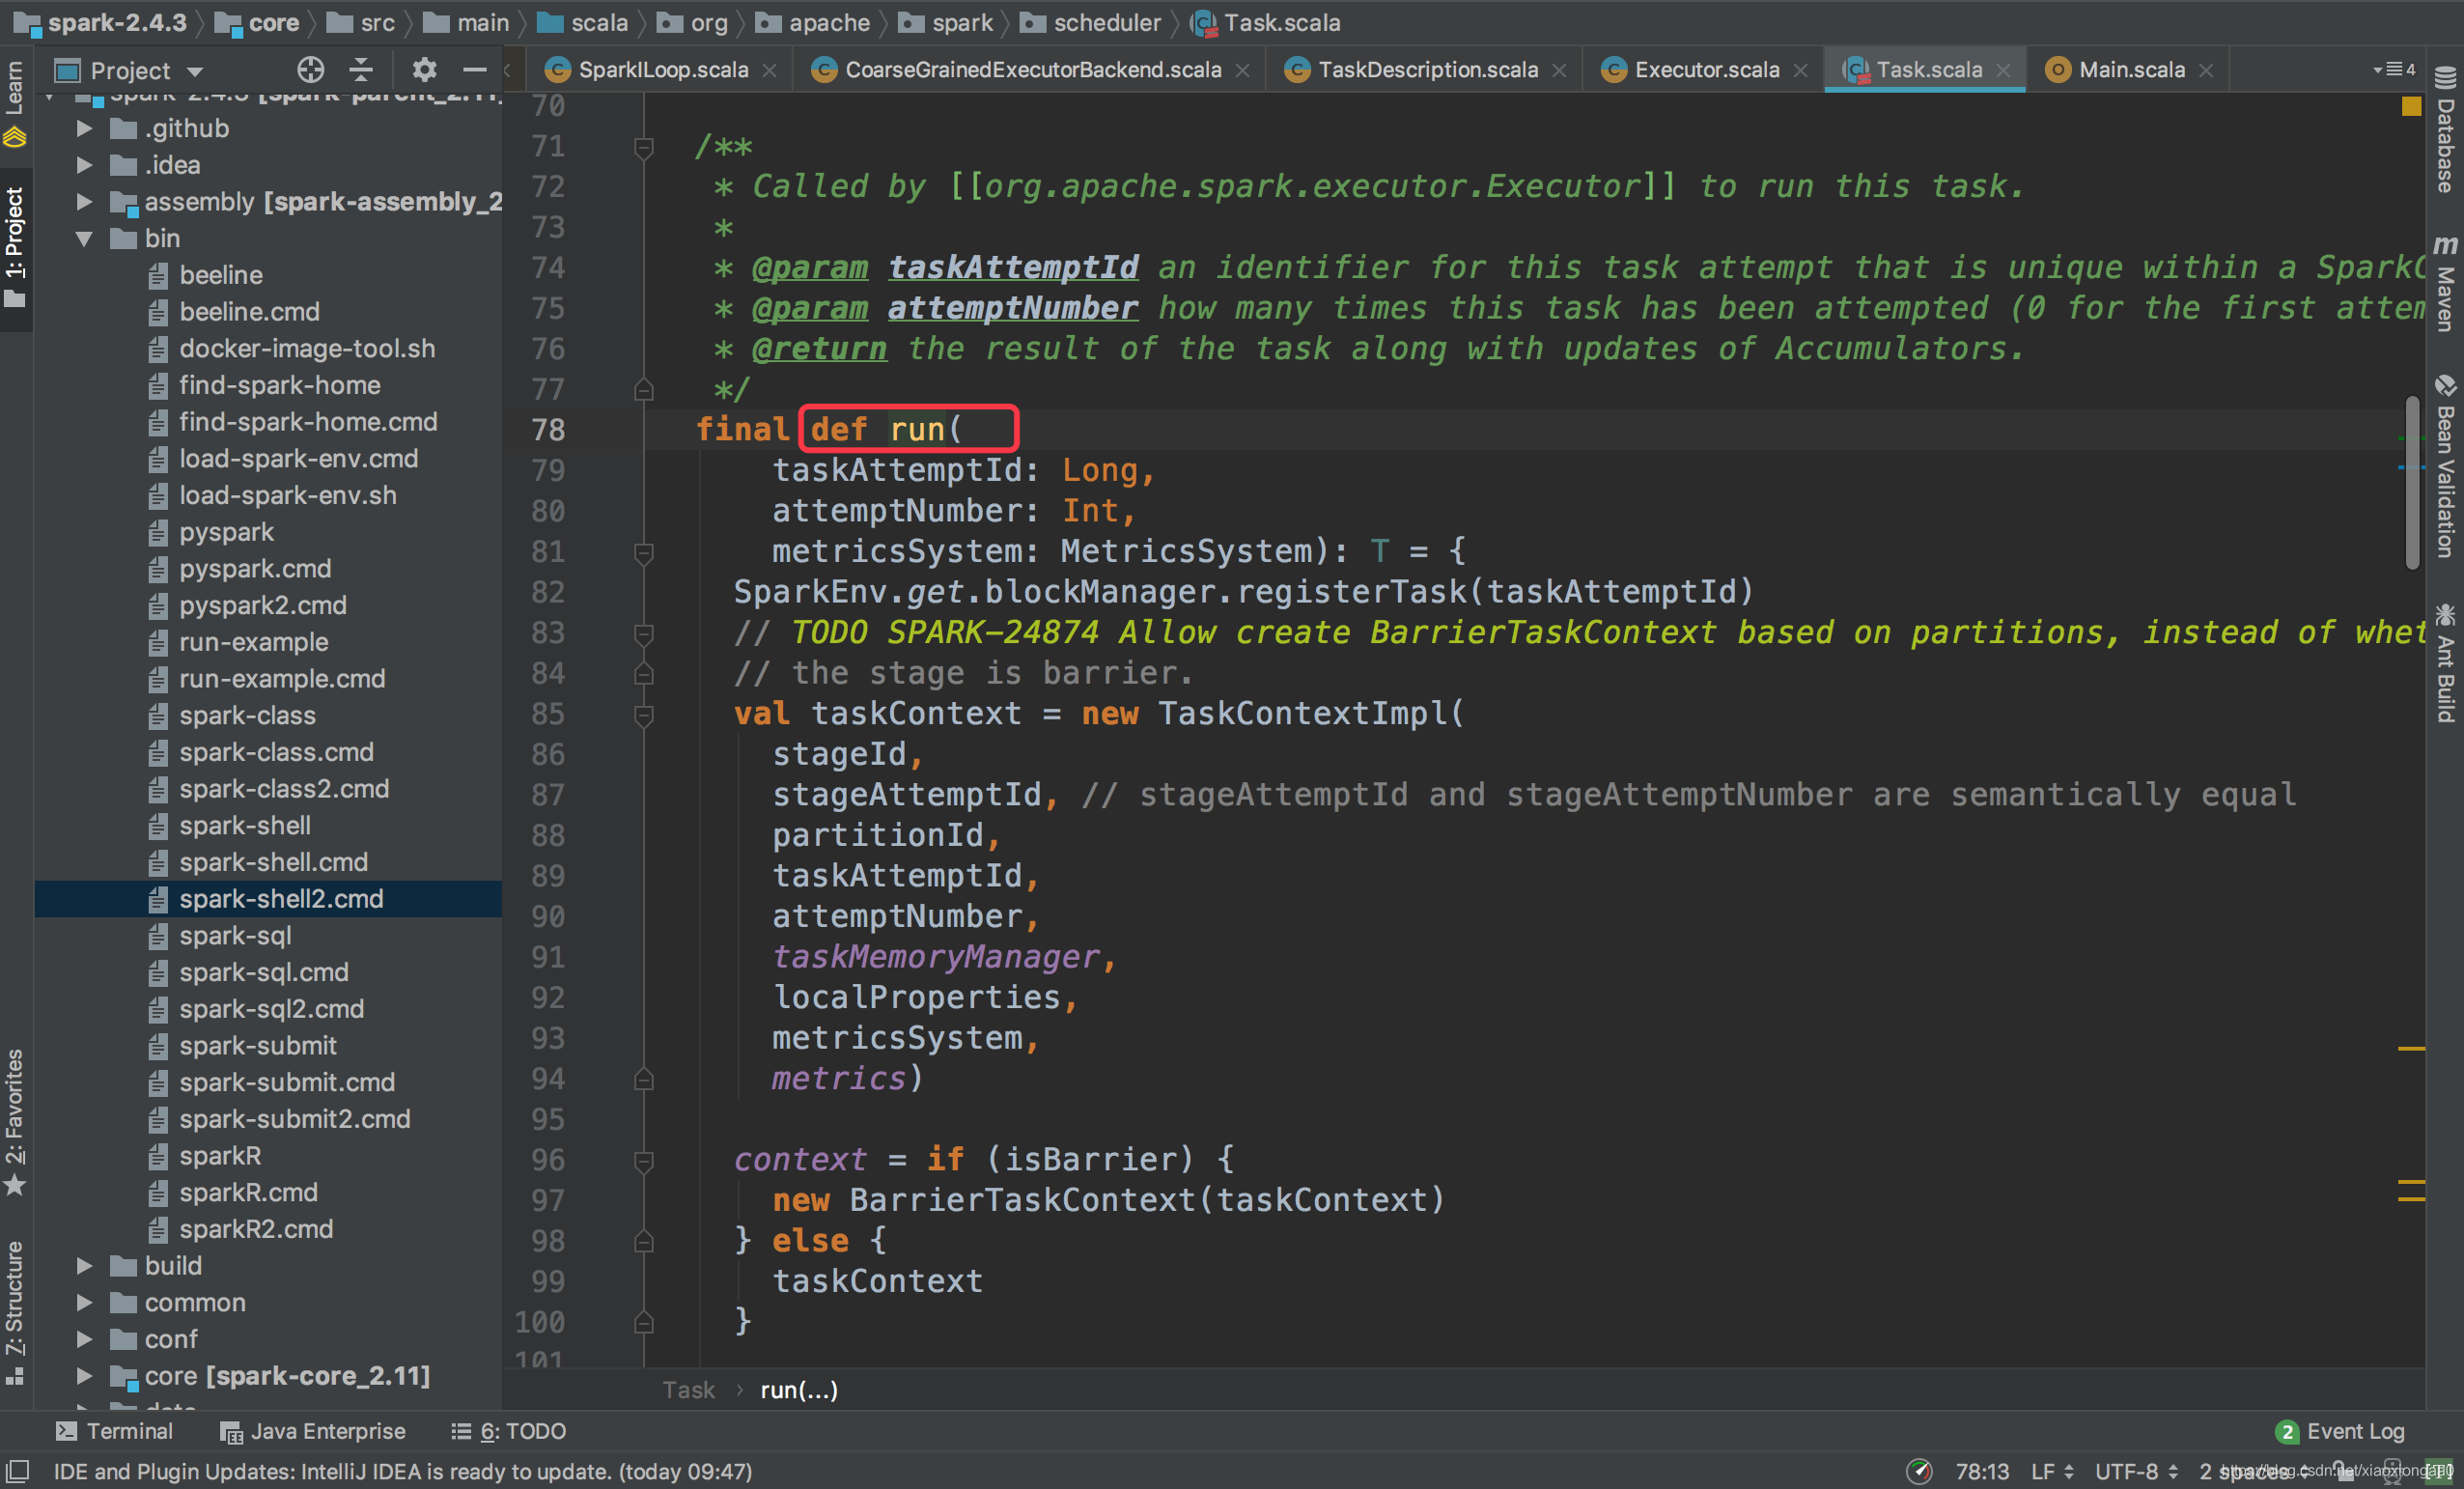Select docker-image-tool.sh file
Screen dimensions: 2464x1489
click(306, 348)
